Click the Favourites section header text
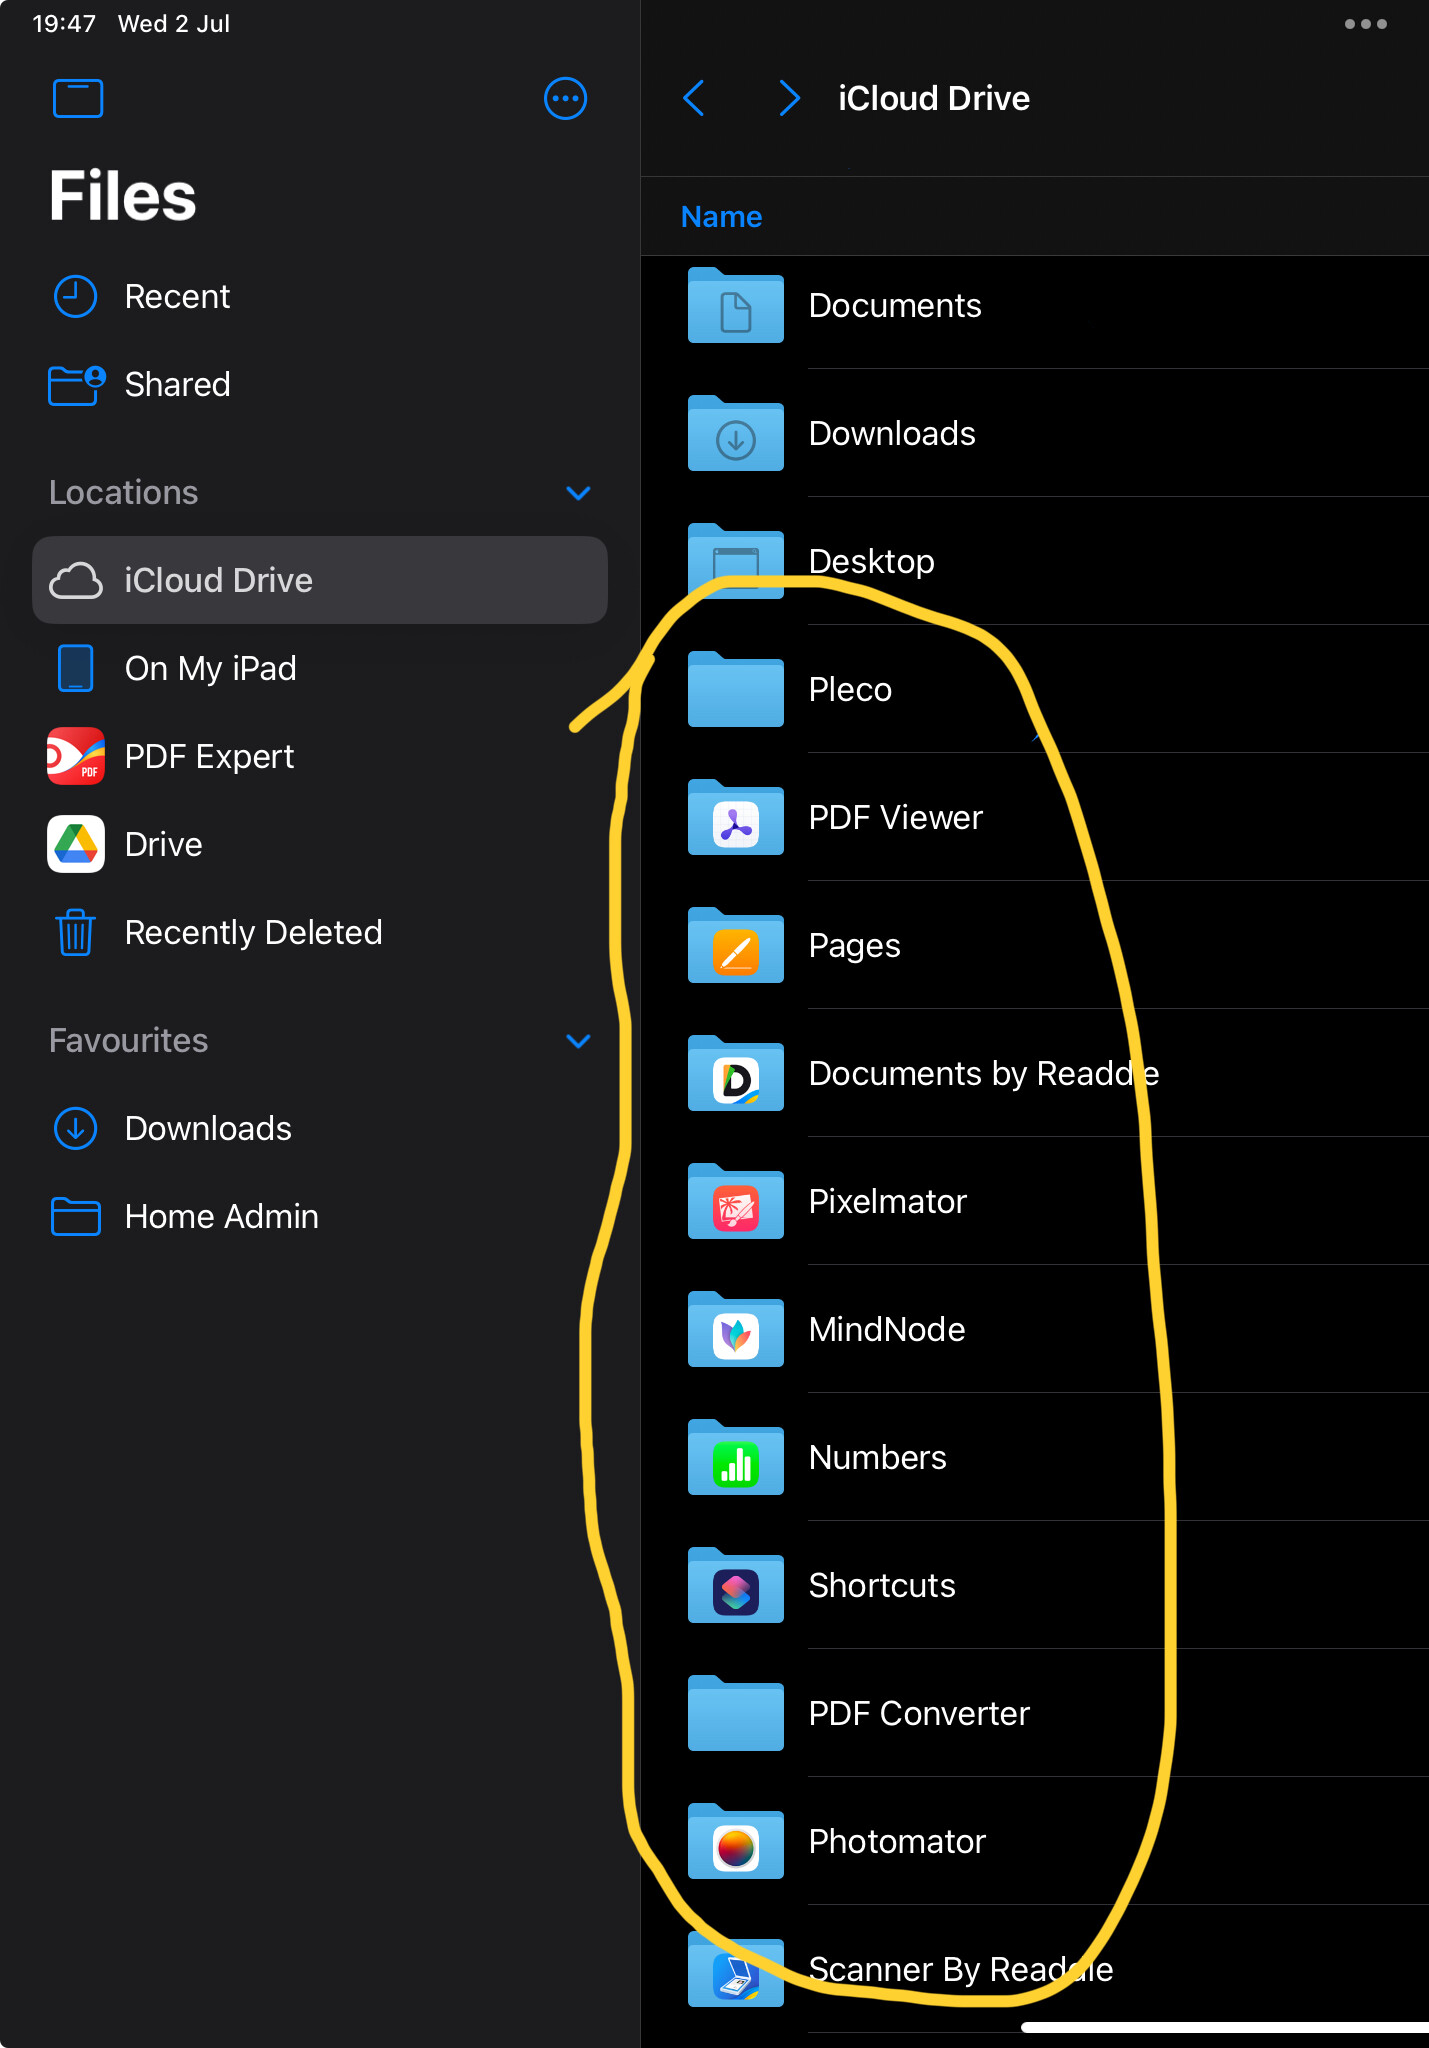 128,1041
